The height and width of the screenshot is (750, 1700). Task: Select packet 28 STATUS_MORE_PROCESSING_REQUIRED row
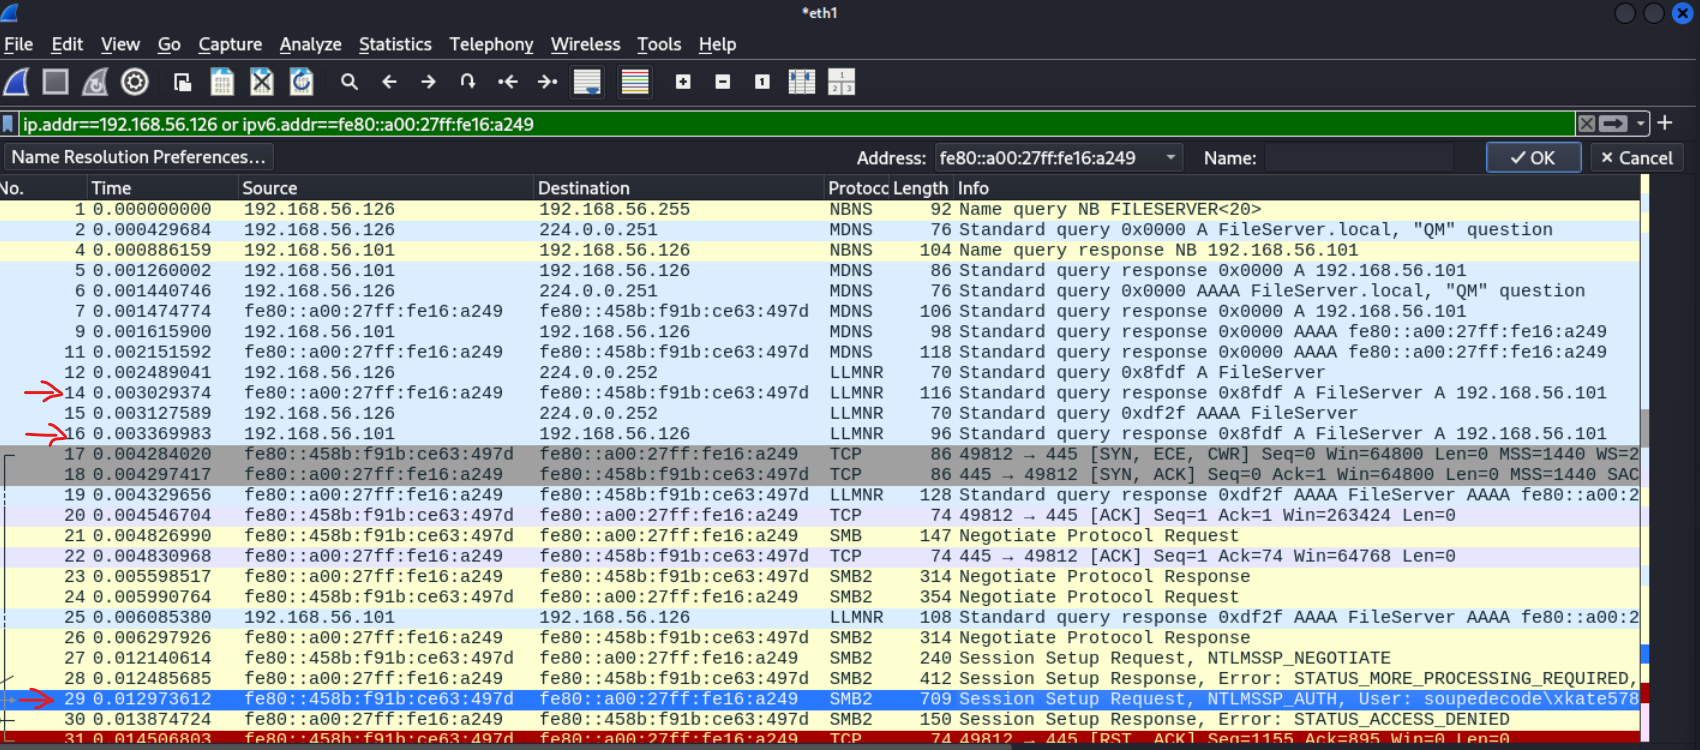[x=820, y=678]
